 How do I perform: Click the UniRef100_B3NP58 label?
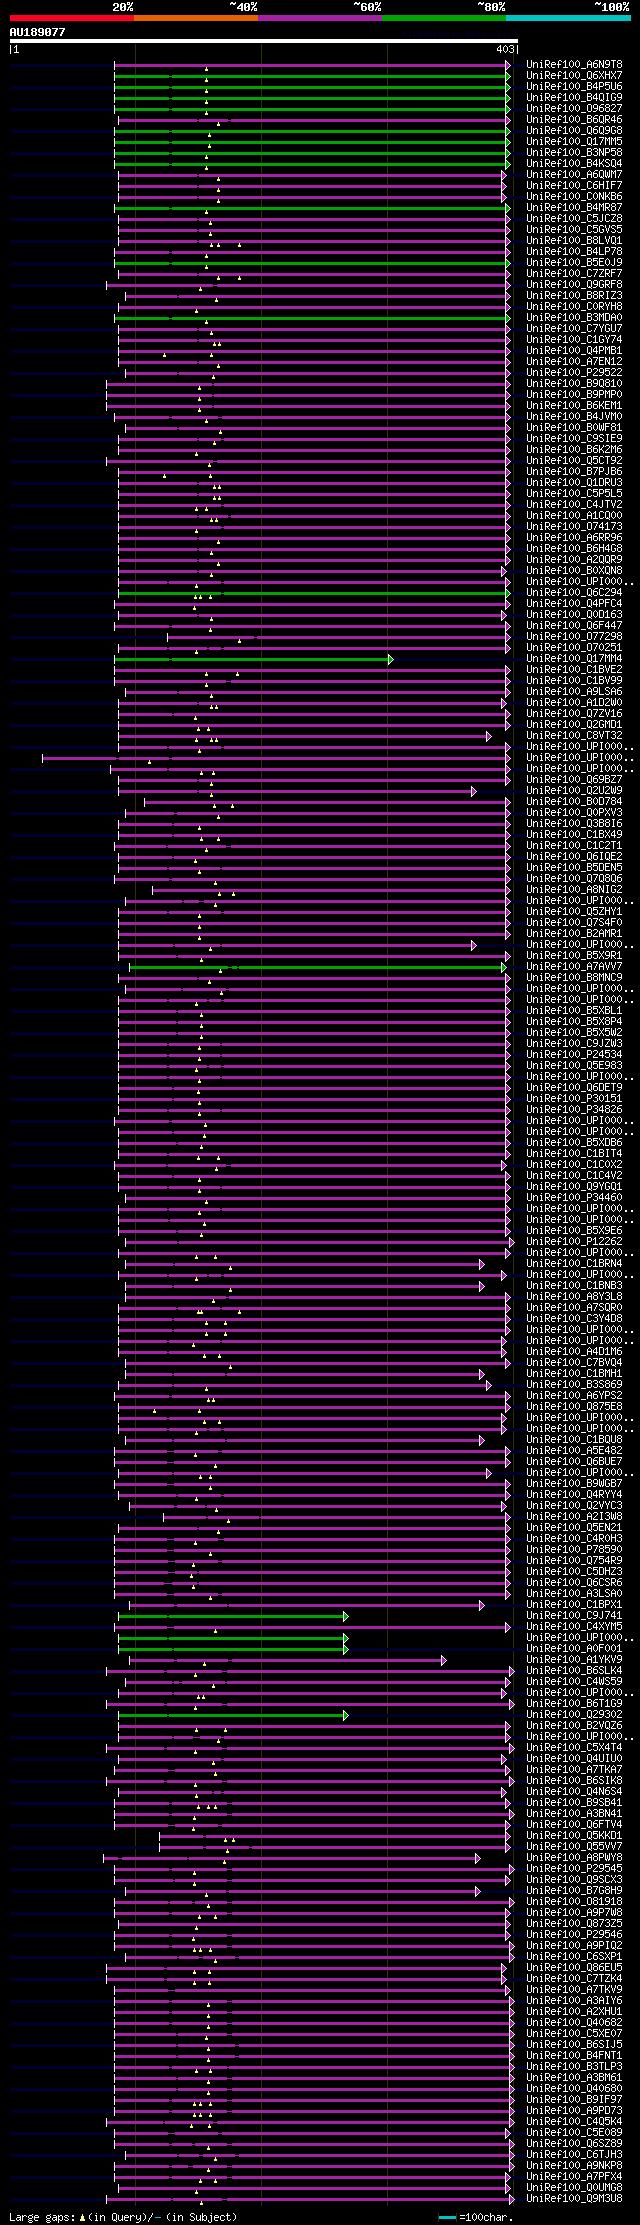574,152
